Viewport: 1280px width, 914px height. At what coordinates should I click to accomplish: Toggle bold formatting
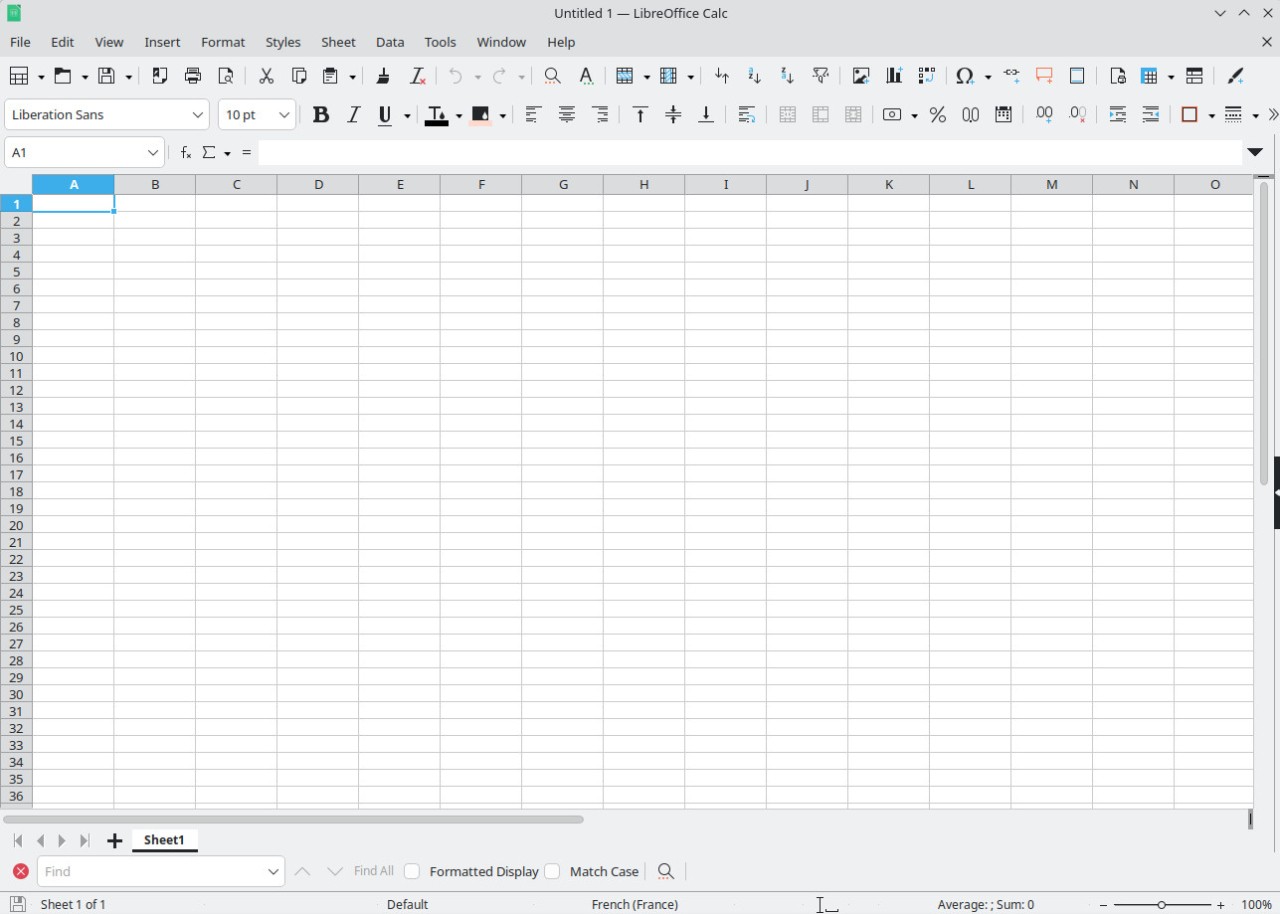coord(320,114)
